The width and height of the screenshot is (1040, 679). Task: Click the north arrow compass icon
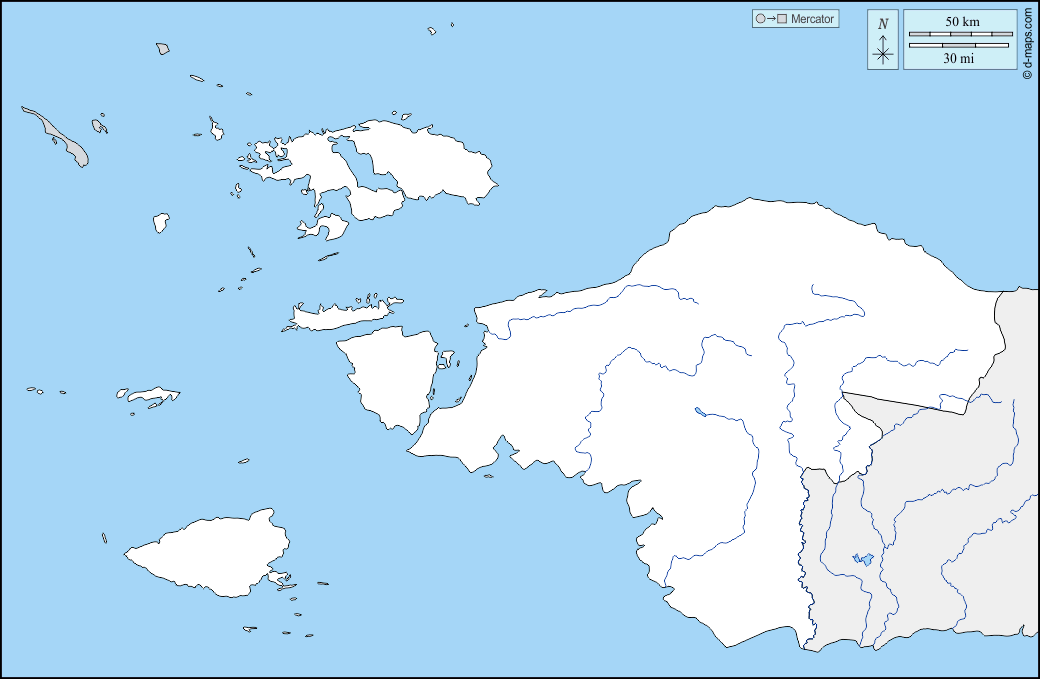pyautogui.click(x=883, y=50)
